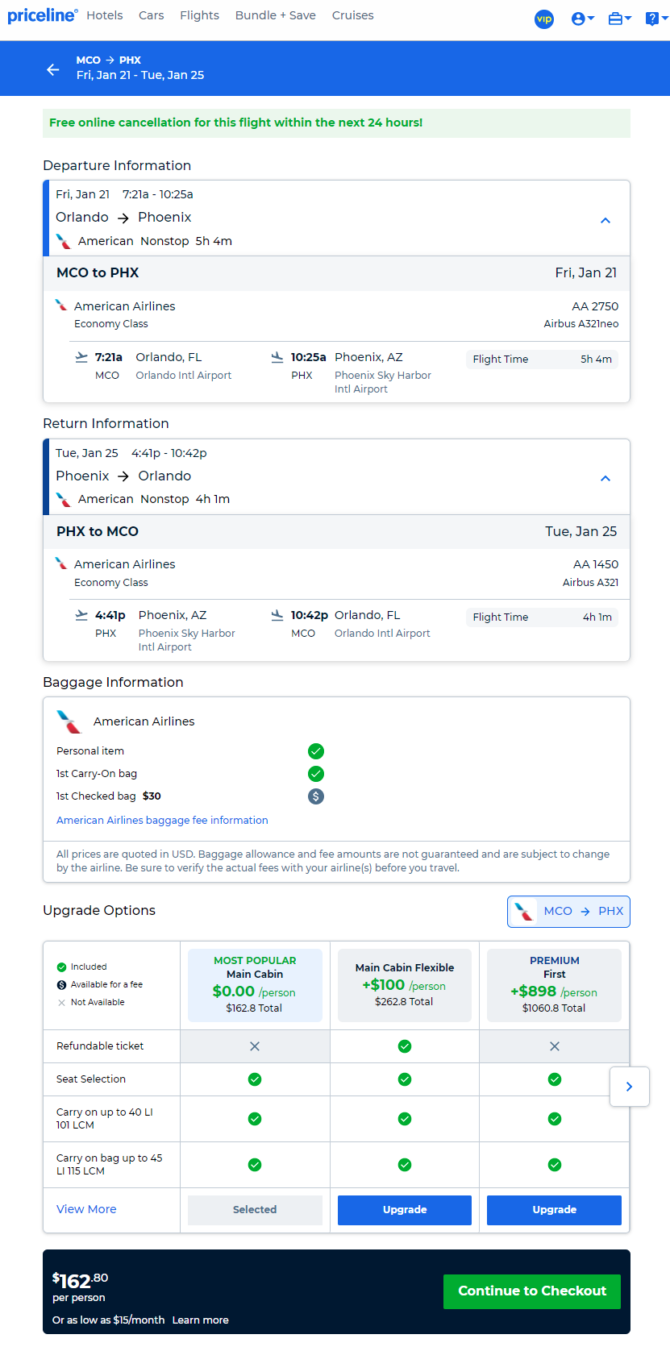Image resolution: width=670 pixels, height=1347 pixels.
Task: Open American Airlines baggage fee information link
Action: pyautogui.click(x=162, y=820)
